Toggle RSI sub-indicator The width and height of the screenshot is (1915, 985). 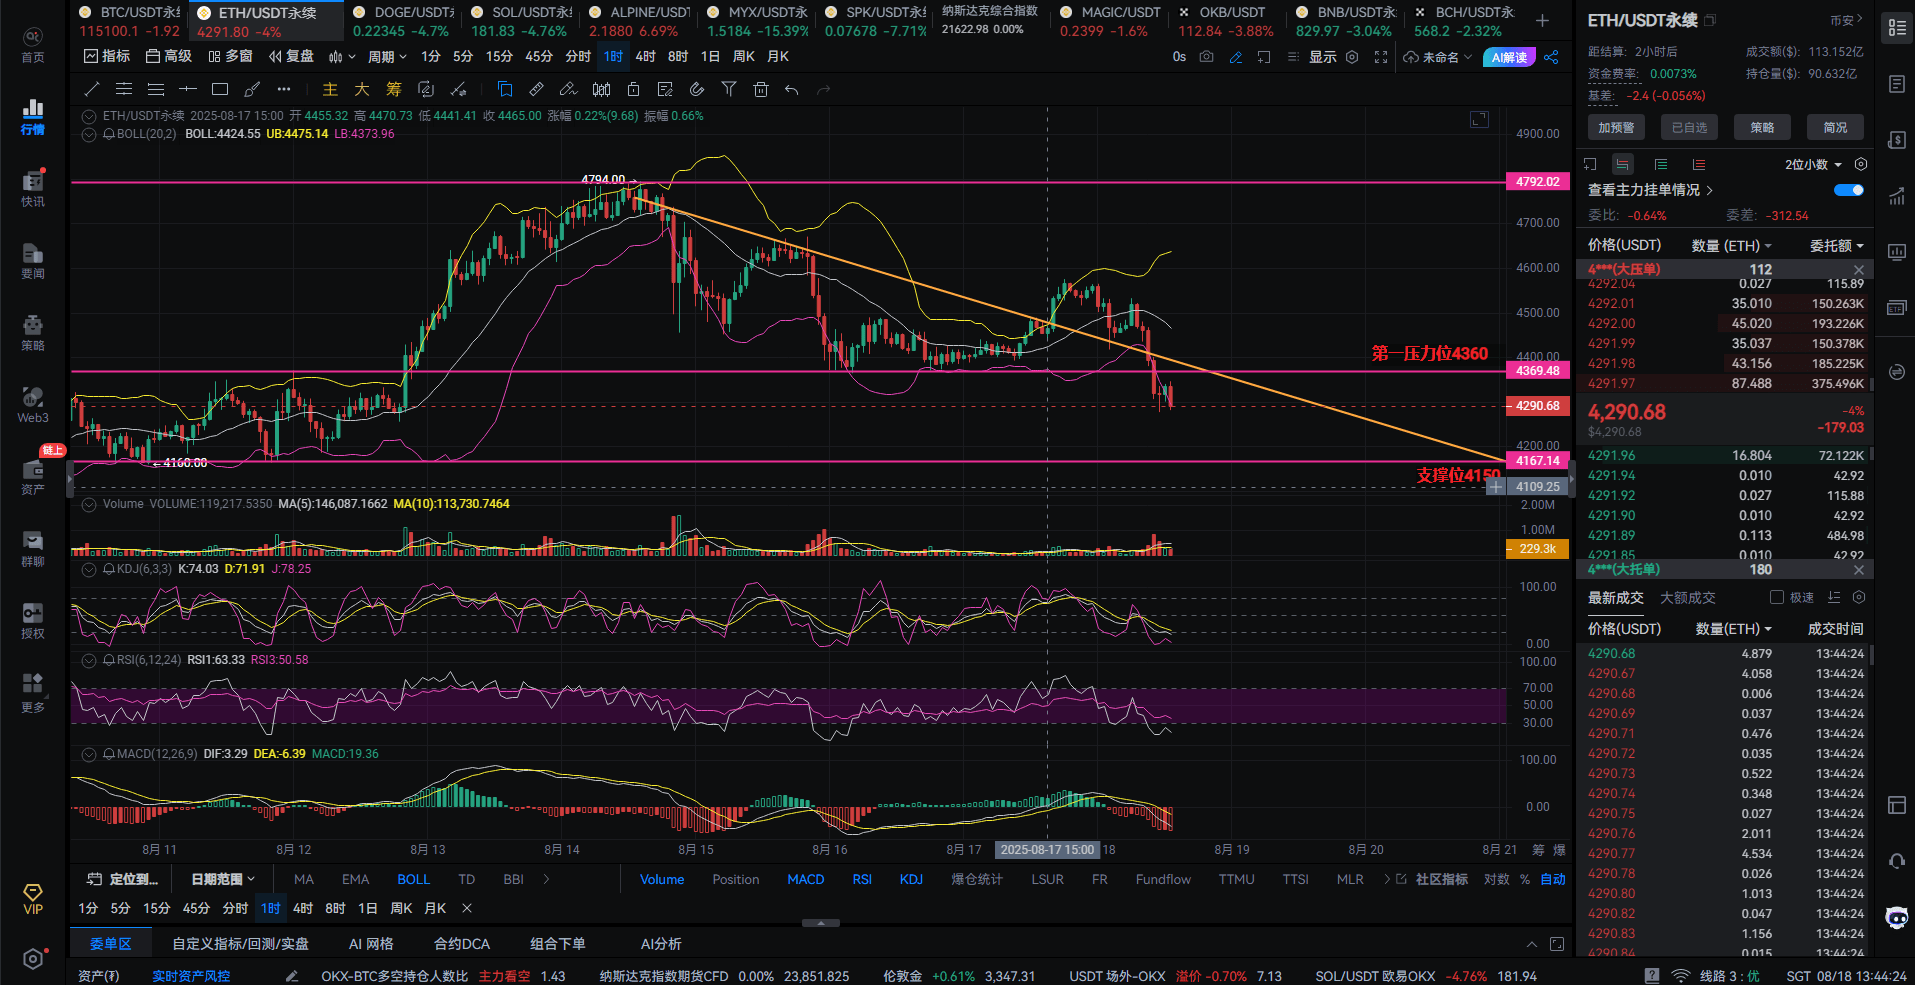coord(862,879)
